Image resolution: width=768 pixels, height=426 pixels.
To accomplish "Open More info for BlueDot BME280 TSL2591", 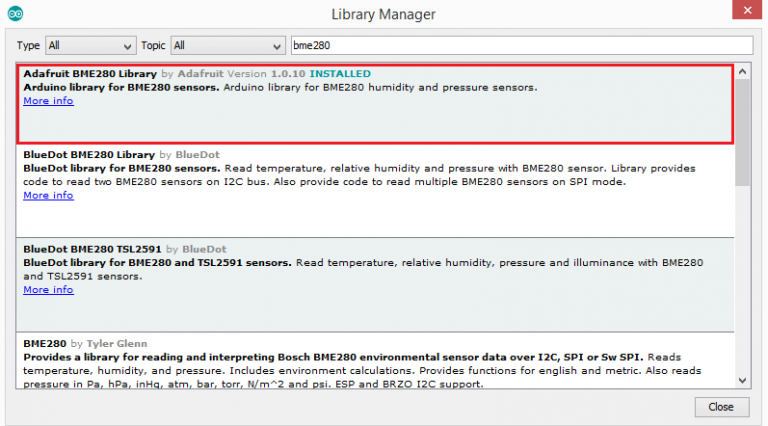I will [x=48, y=290].
